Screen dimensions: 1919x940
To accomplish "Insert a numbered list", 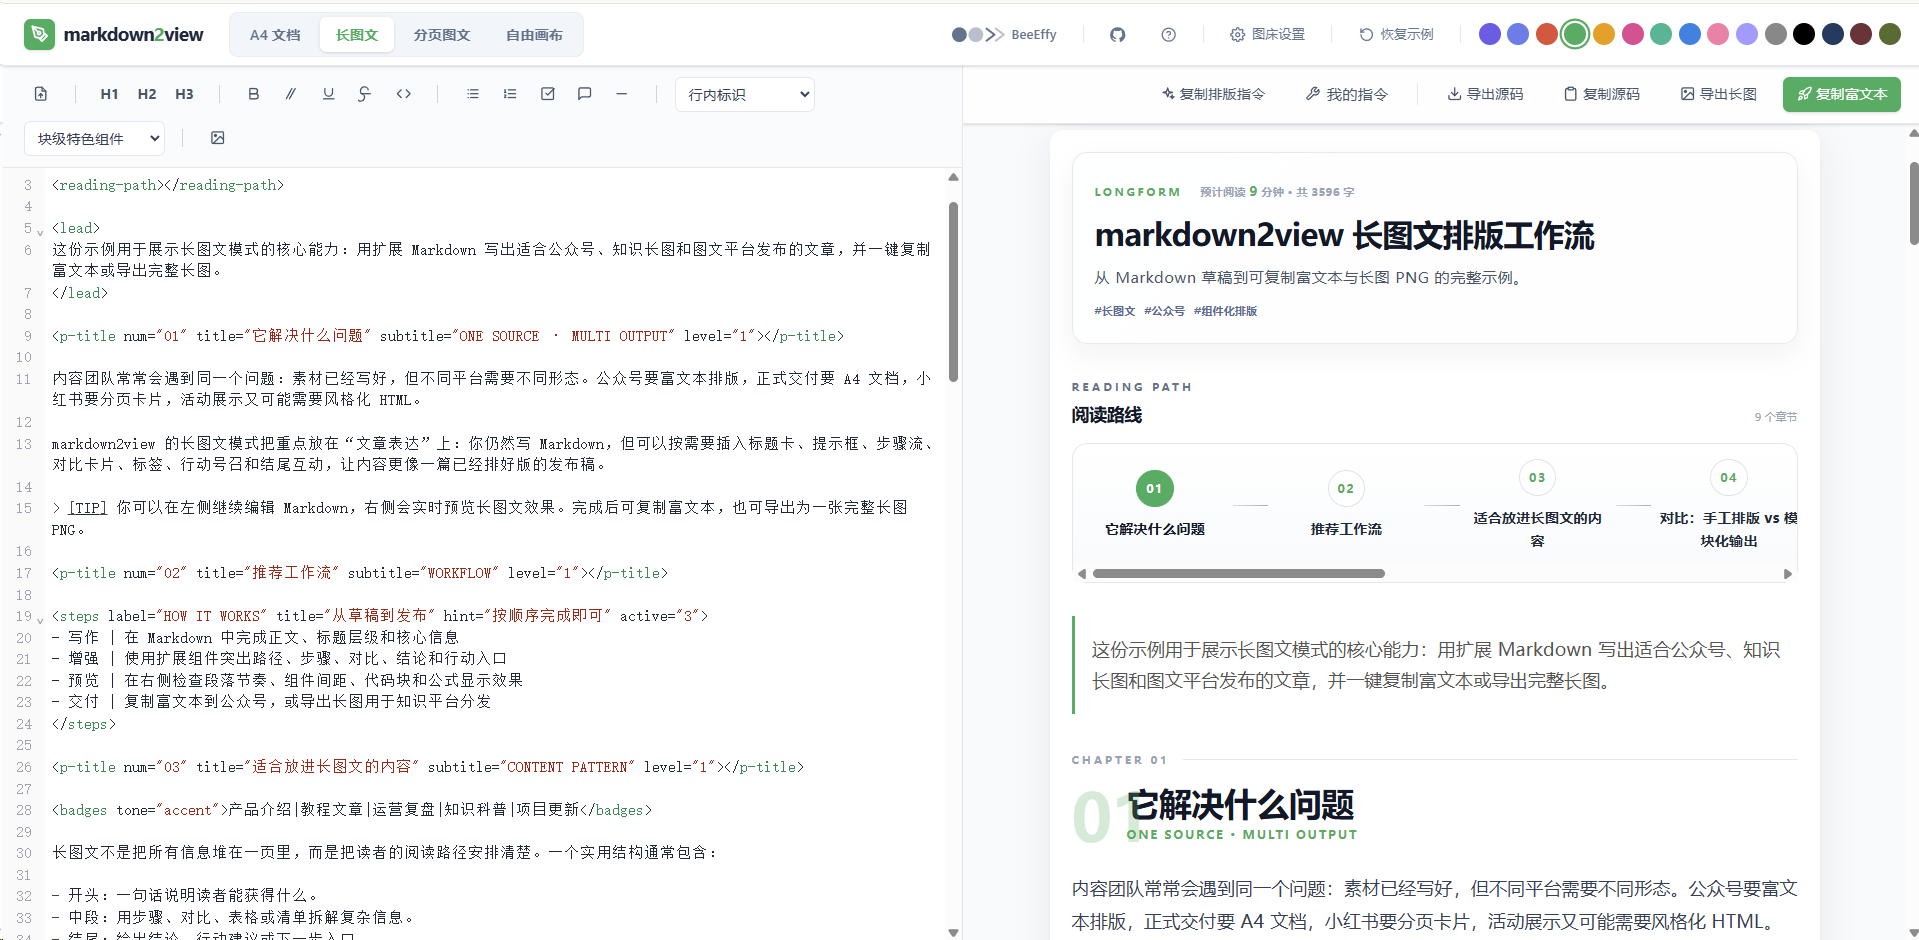I will (510, 94).
